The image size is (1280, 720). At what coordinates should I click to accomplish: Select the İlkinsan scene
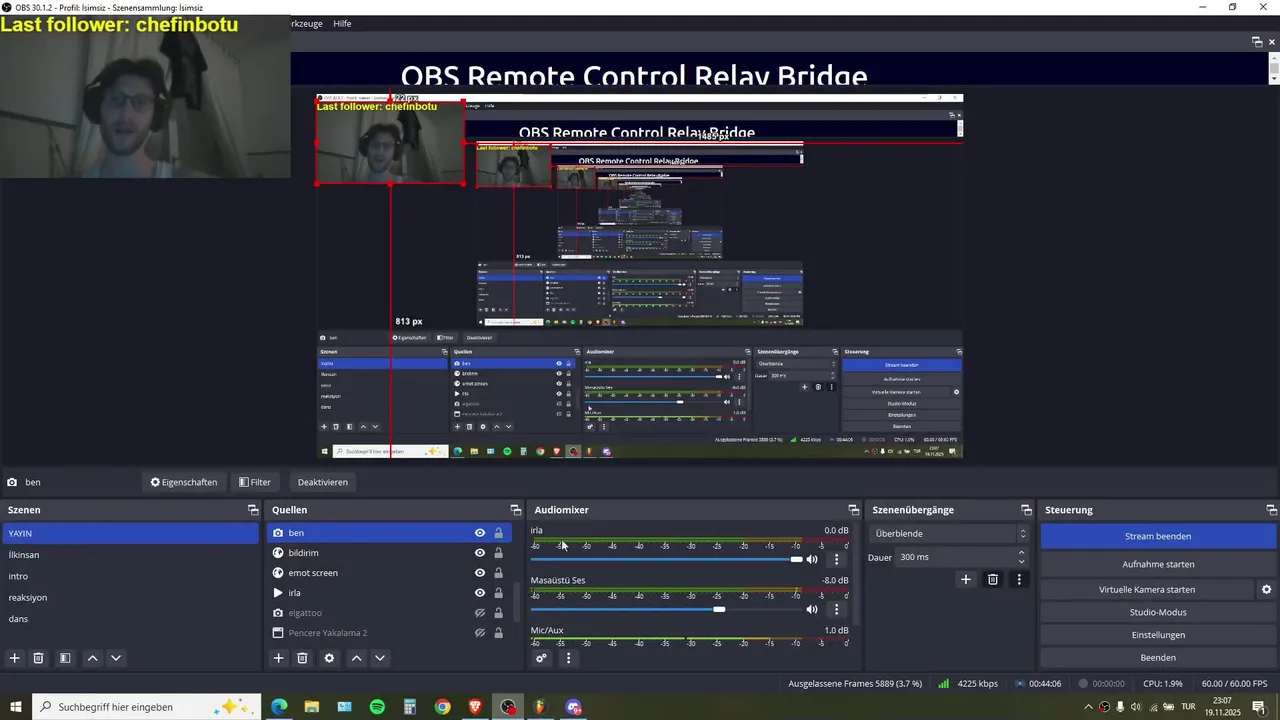[x=130, y=555]
